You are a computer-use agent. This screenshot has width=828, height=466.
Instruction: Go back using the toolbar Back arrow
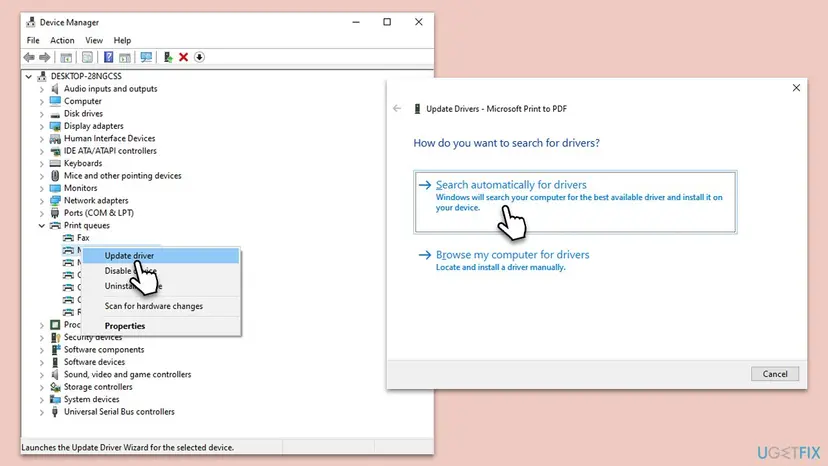29,57
